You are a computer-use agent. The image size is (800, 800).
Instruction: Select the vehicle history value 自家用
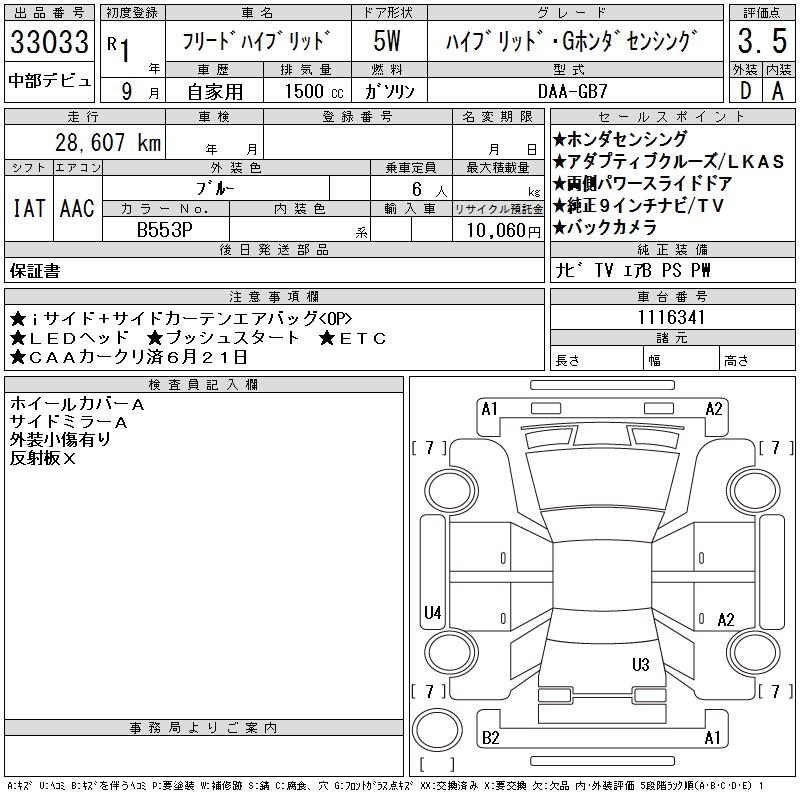pyautogui.click(x=215, y=91)
